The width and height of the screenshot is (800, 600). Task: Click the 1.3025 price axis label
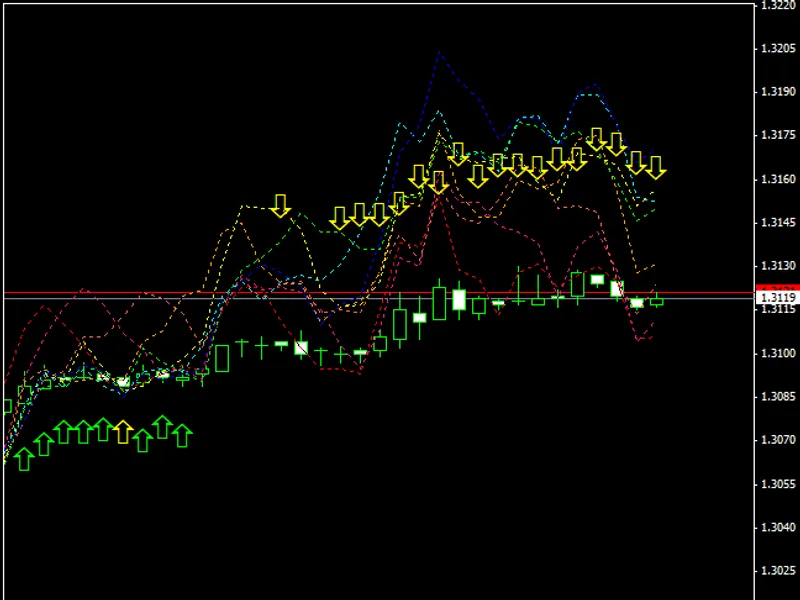(x=778, y=570)
